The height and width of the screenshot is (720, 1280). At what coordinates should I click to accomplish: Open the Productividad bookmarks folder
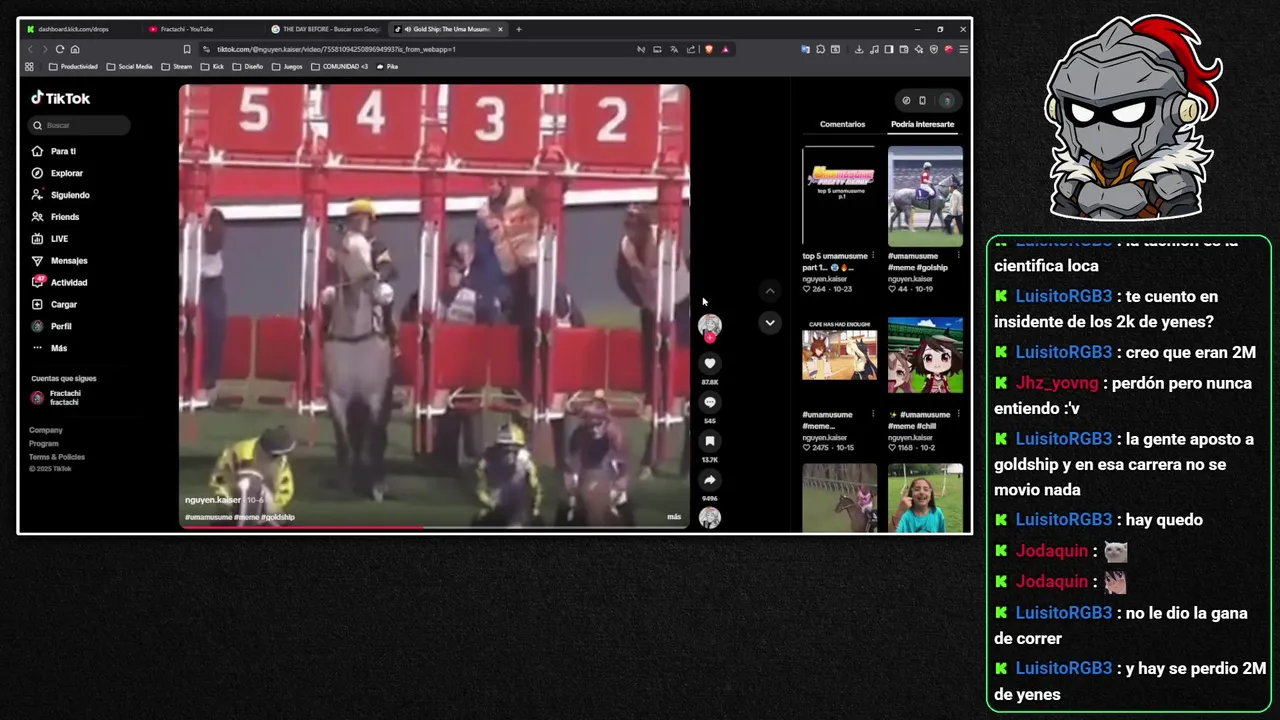click(x=73, y=67)
